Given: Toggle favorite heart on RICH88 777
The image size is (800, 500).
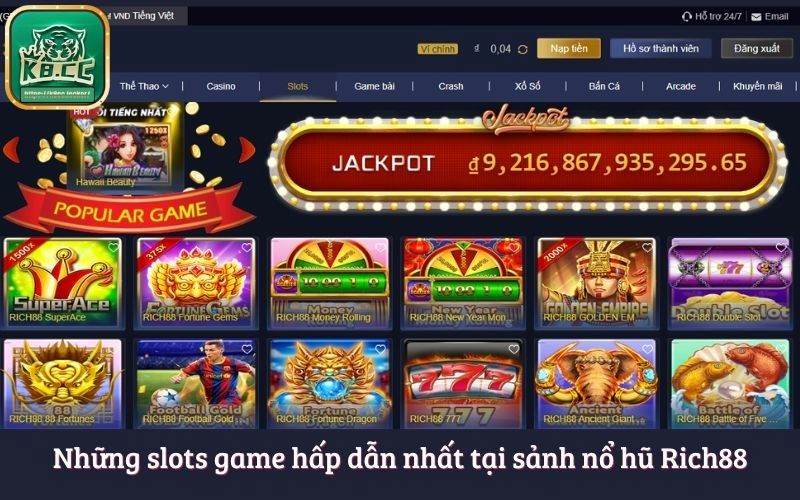Looking at the screenshot, I should click(514, 349).
